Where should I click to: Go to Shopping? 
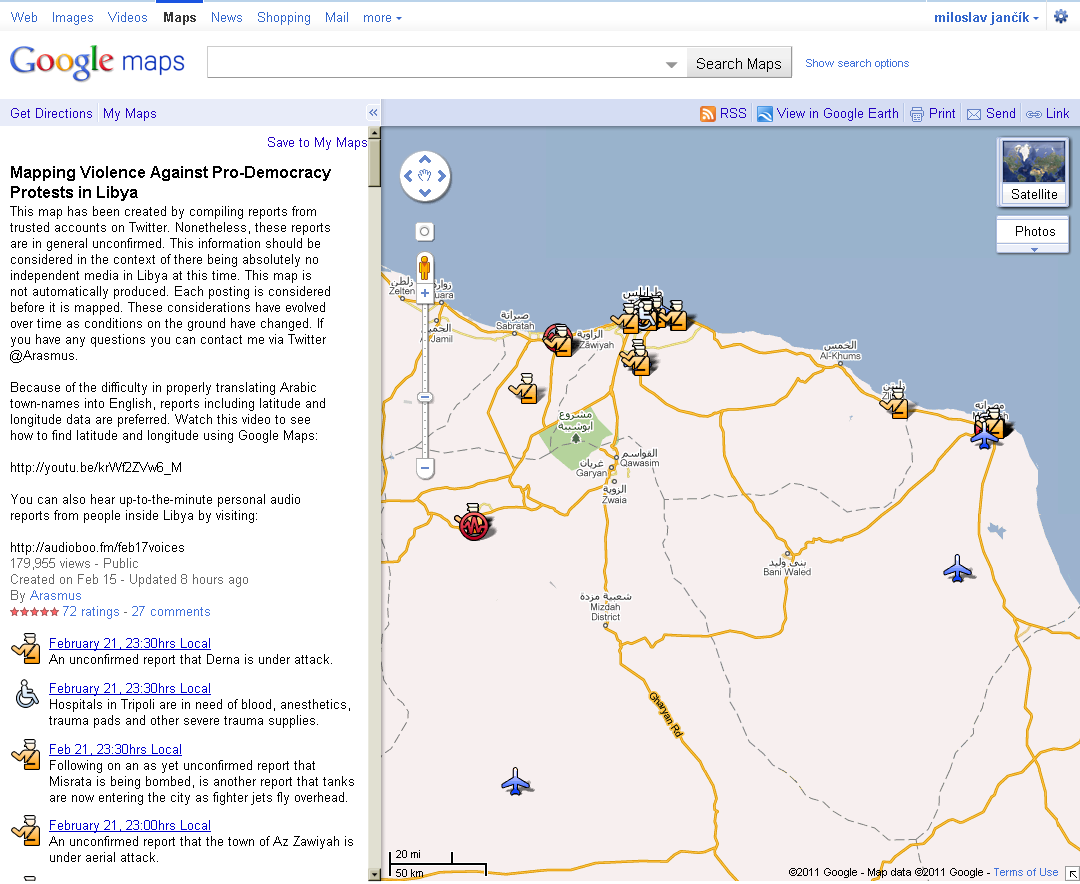(x=284, y=18)
